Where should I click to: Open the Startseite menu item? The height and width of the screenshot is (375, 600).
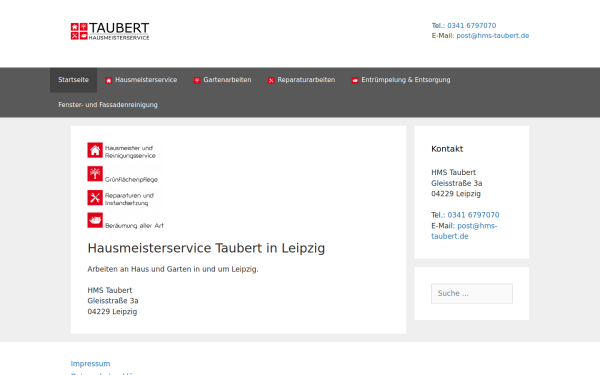click(x=73, y=80)
